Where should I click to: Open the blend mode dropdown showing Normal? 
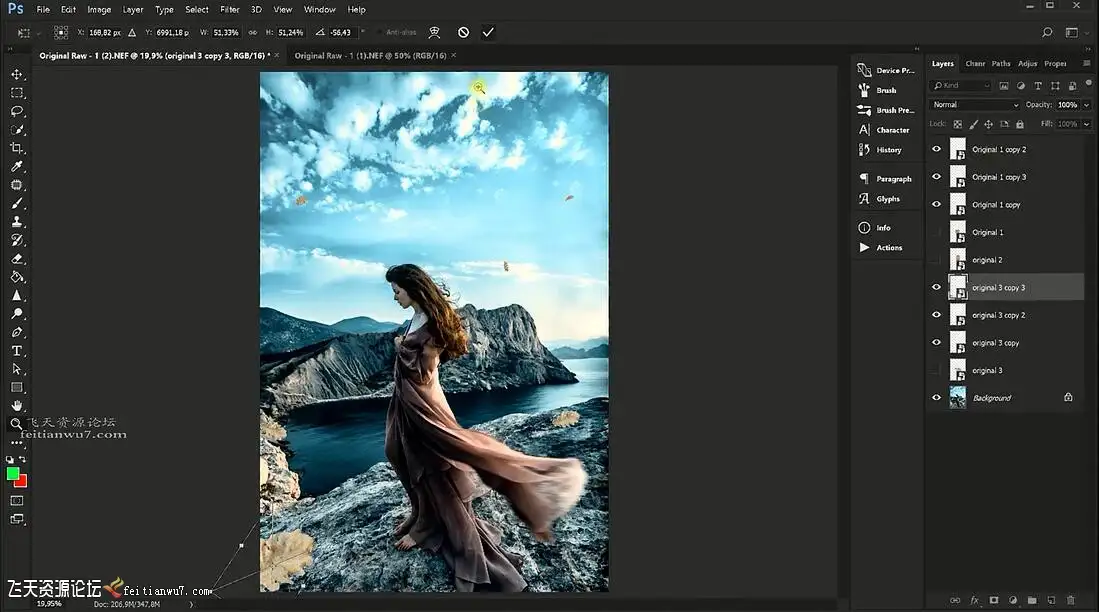[x=974, y=105]
